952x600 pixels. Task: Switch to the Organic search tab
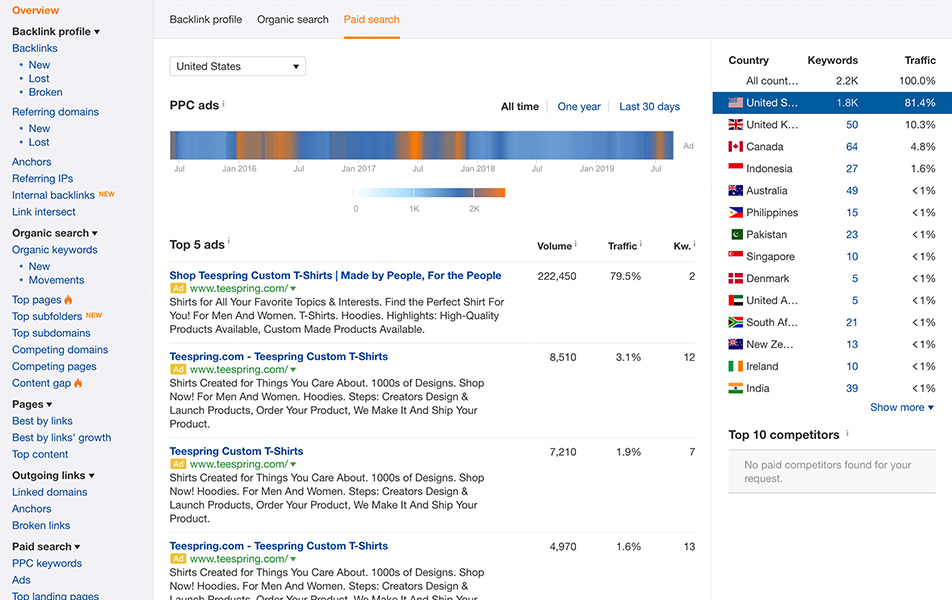click(x=293, y=20)
